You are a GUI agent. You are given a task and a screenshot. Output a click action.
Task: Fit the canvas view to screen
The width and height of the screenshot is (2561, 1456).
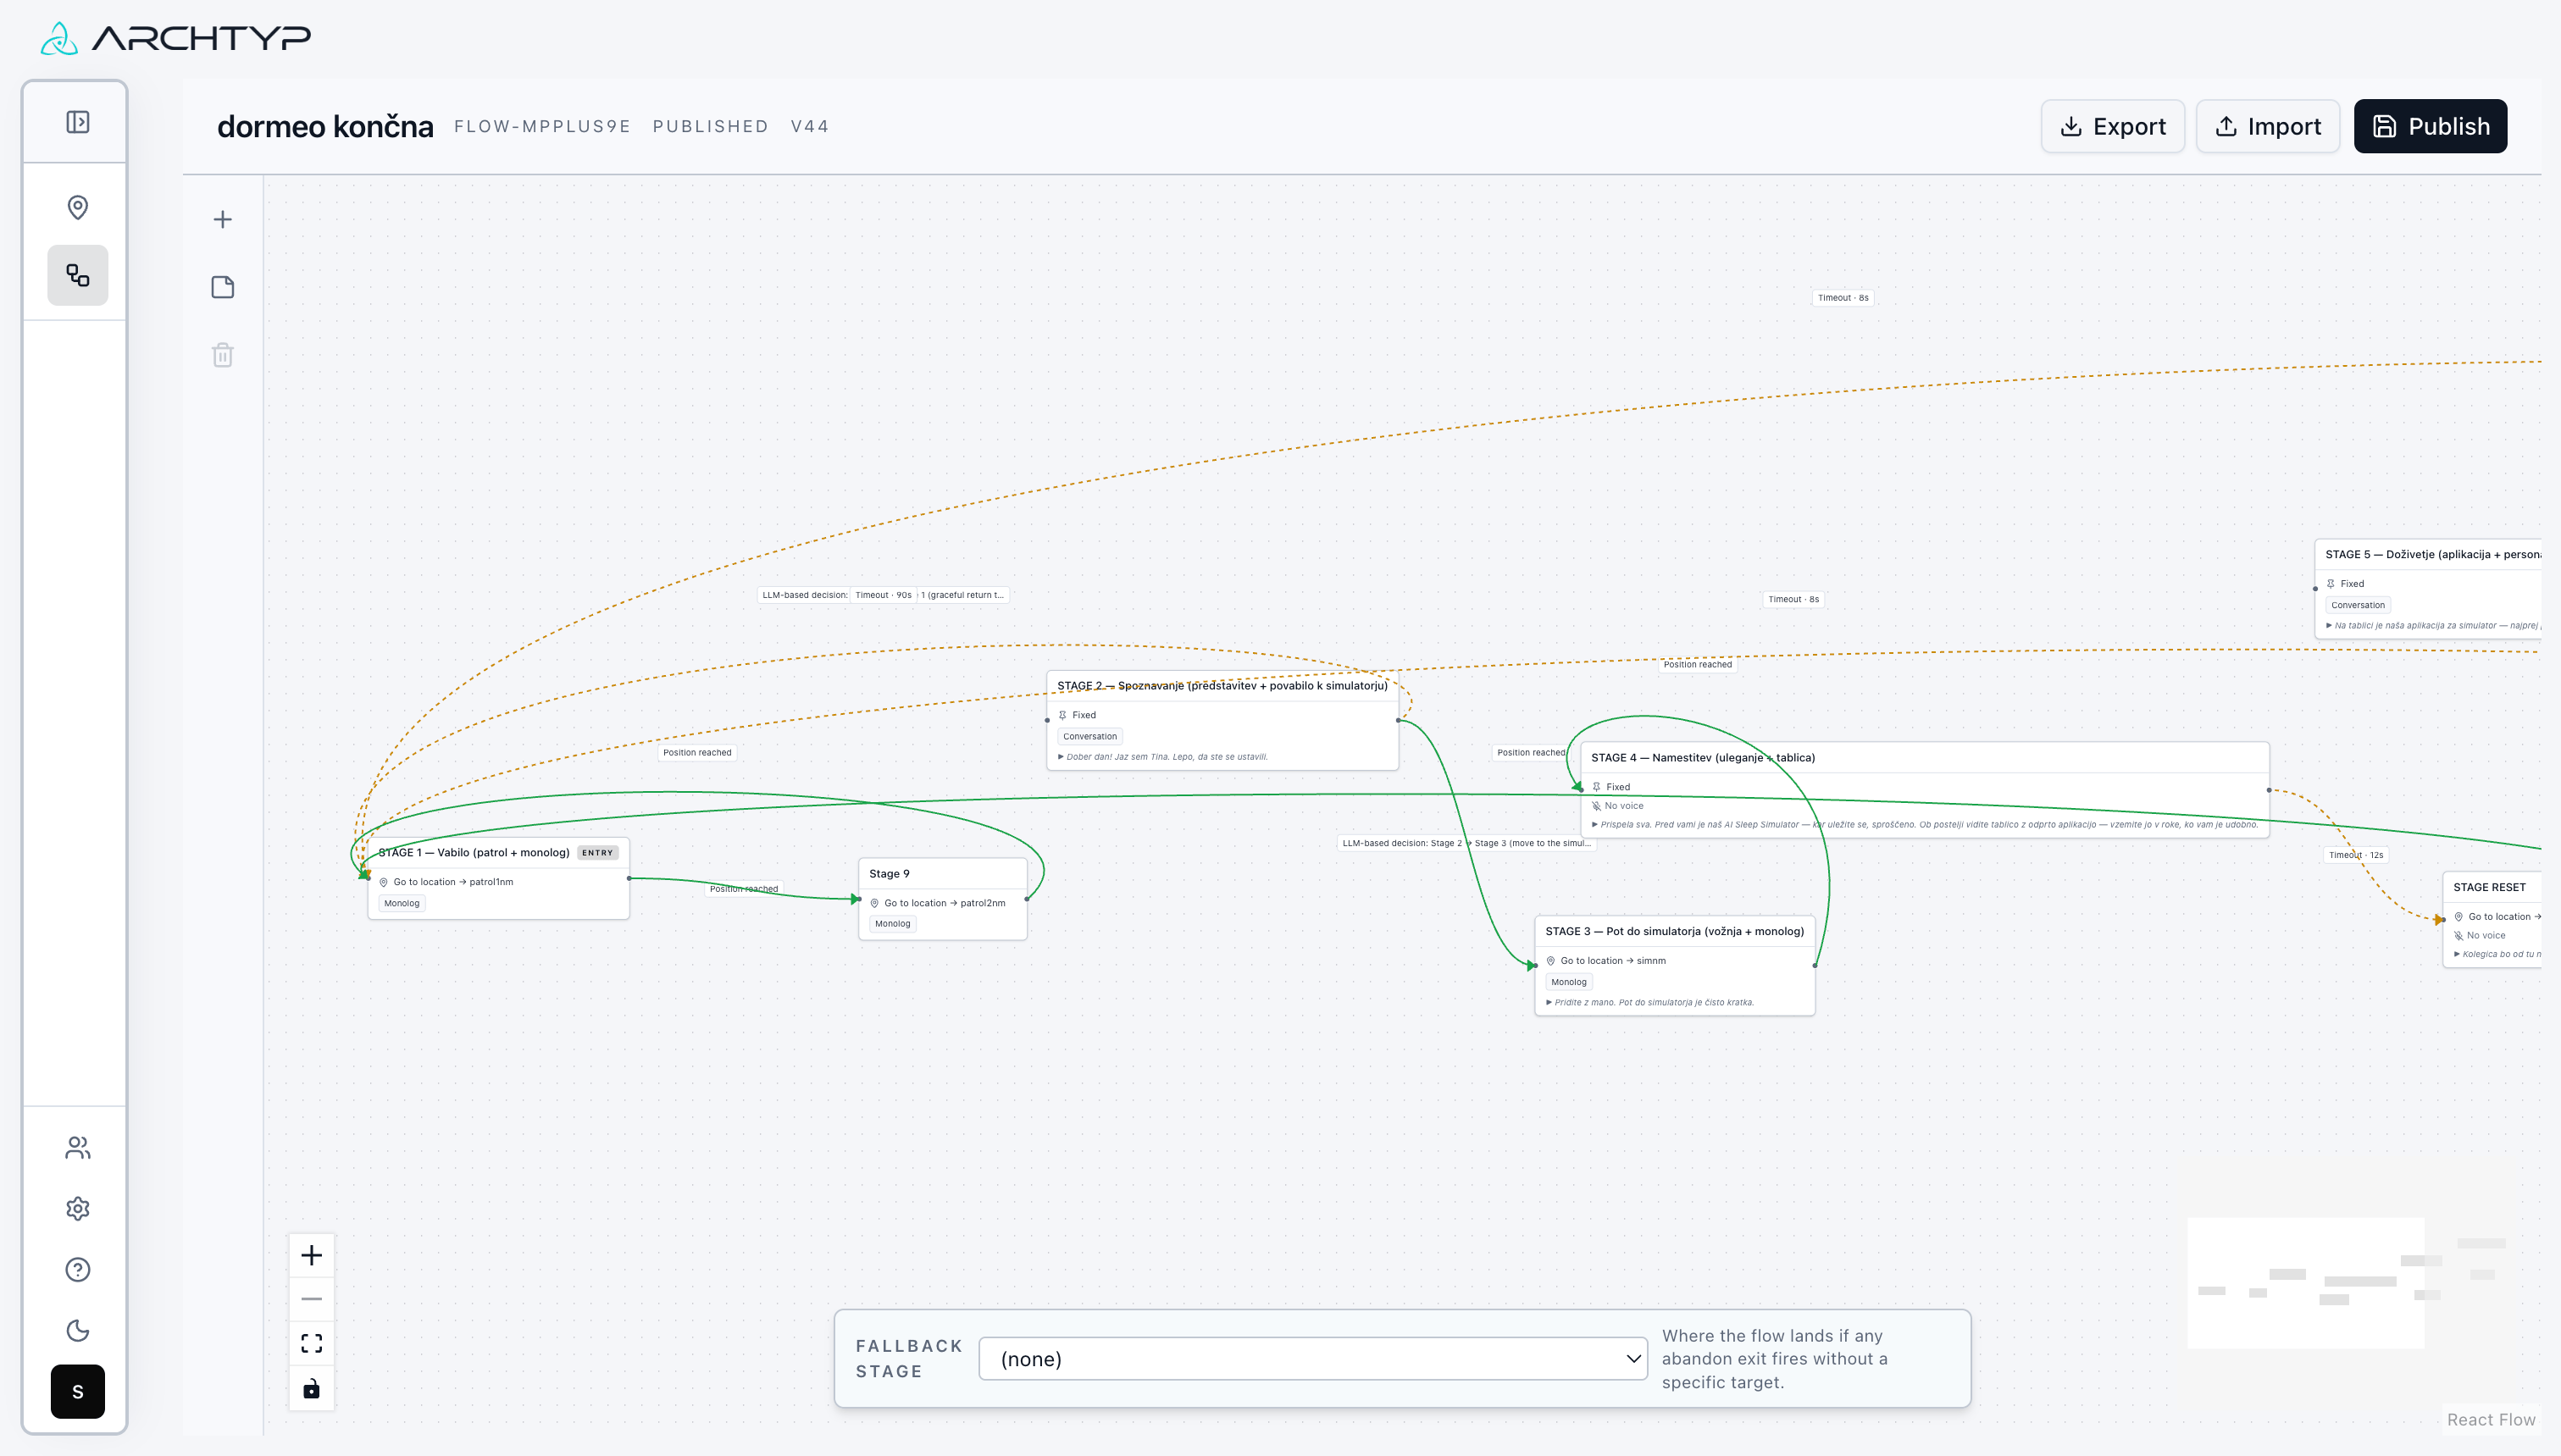311,1344
